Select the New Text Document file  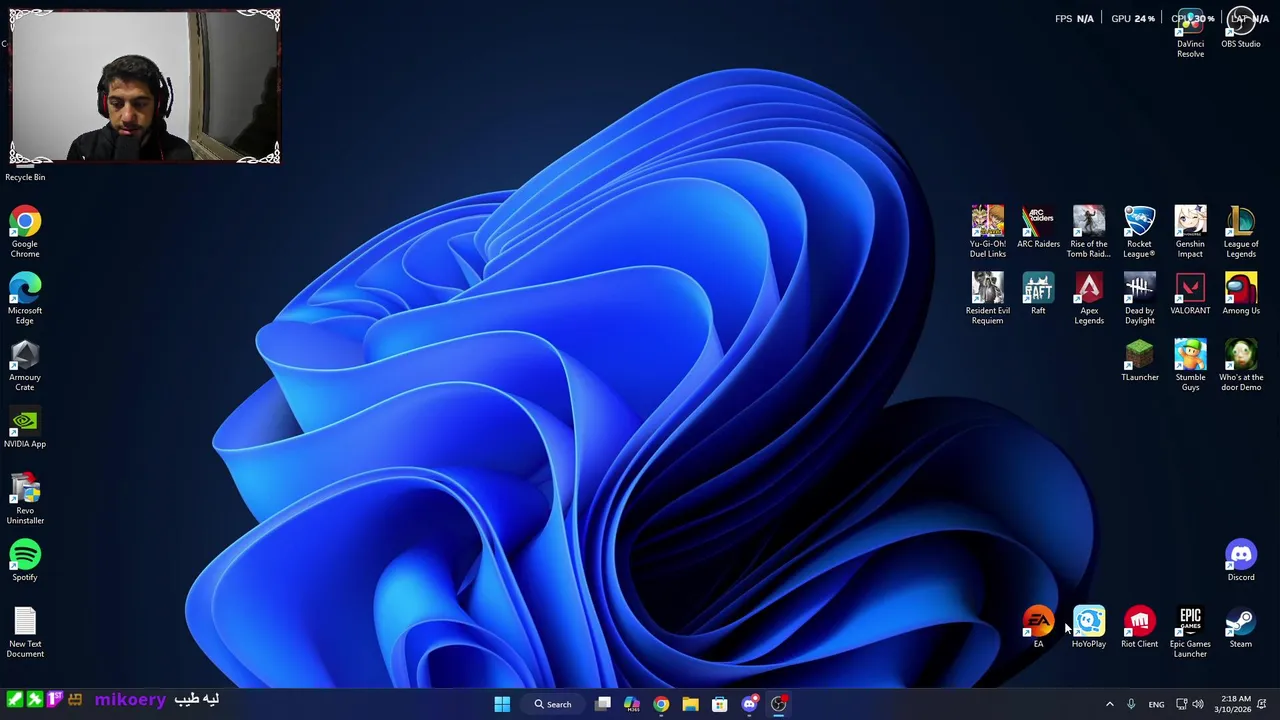25,632
